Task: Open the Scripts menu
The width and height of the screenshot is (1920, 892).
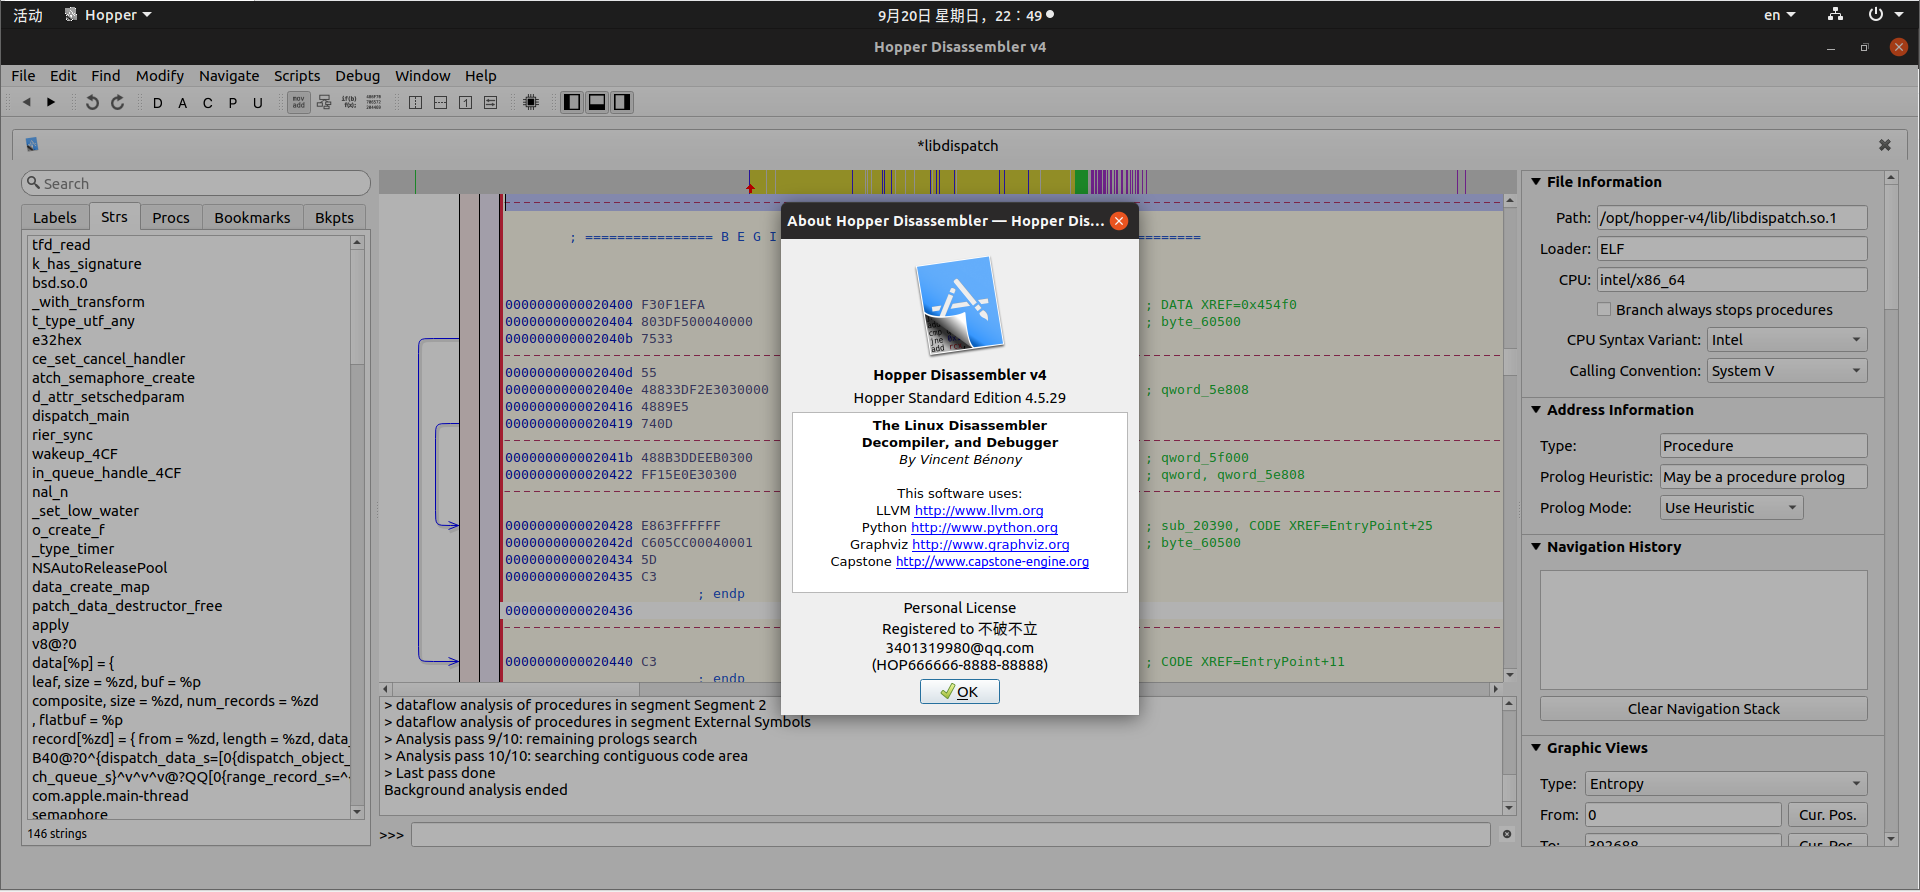Action: coord(297,76)
